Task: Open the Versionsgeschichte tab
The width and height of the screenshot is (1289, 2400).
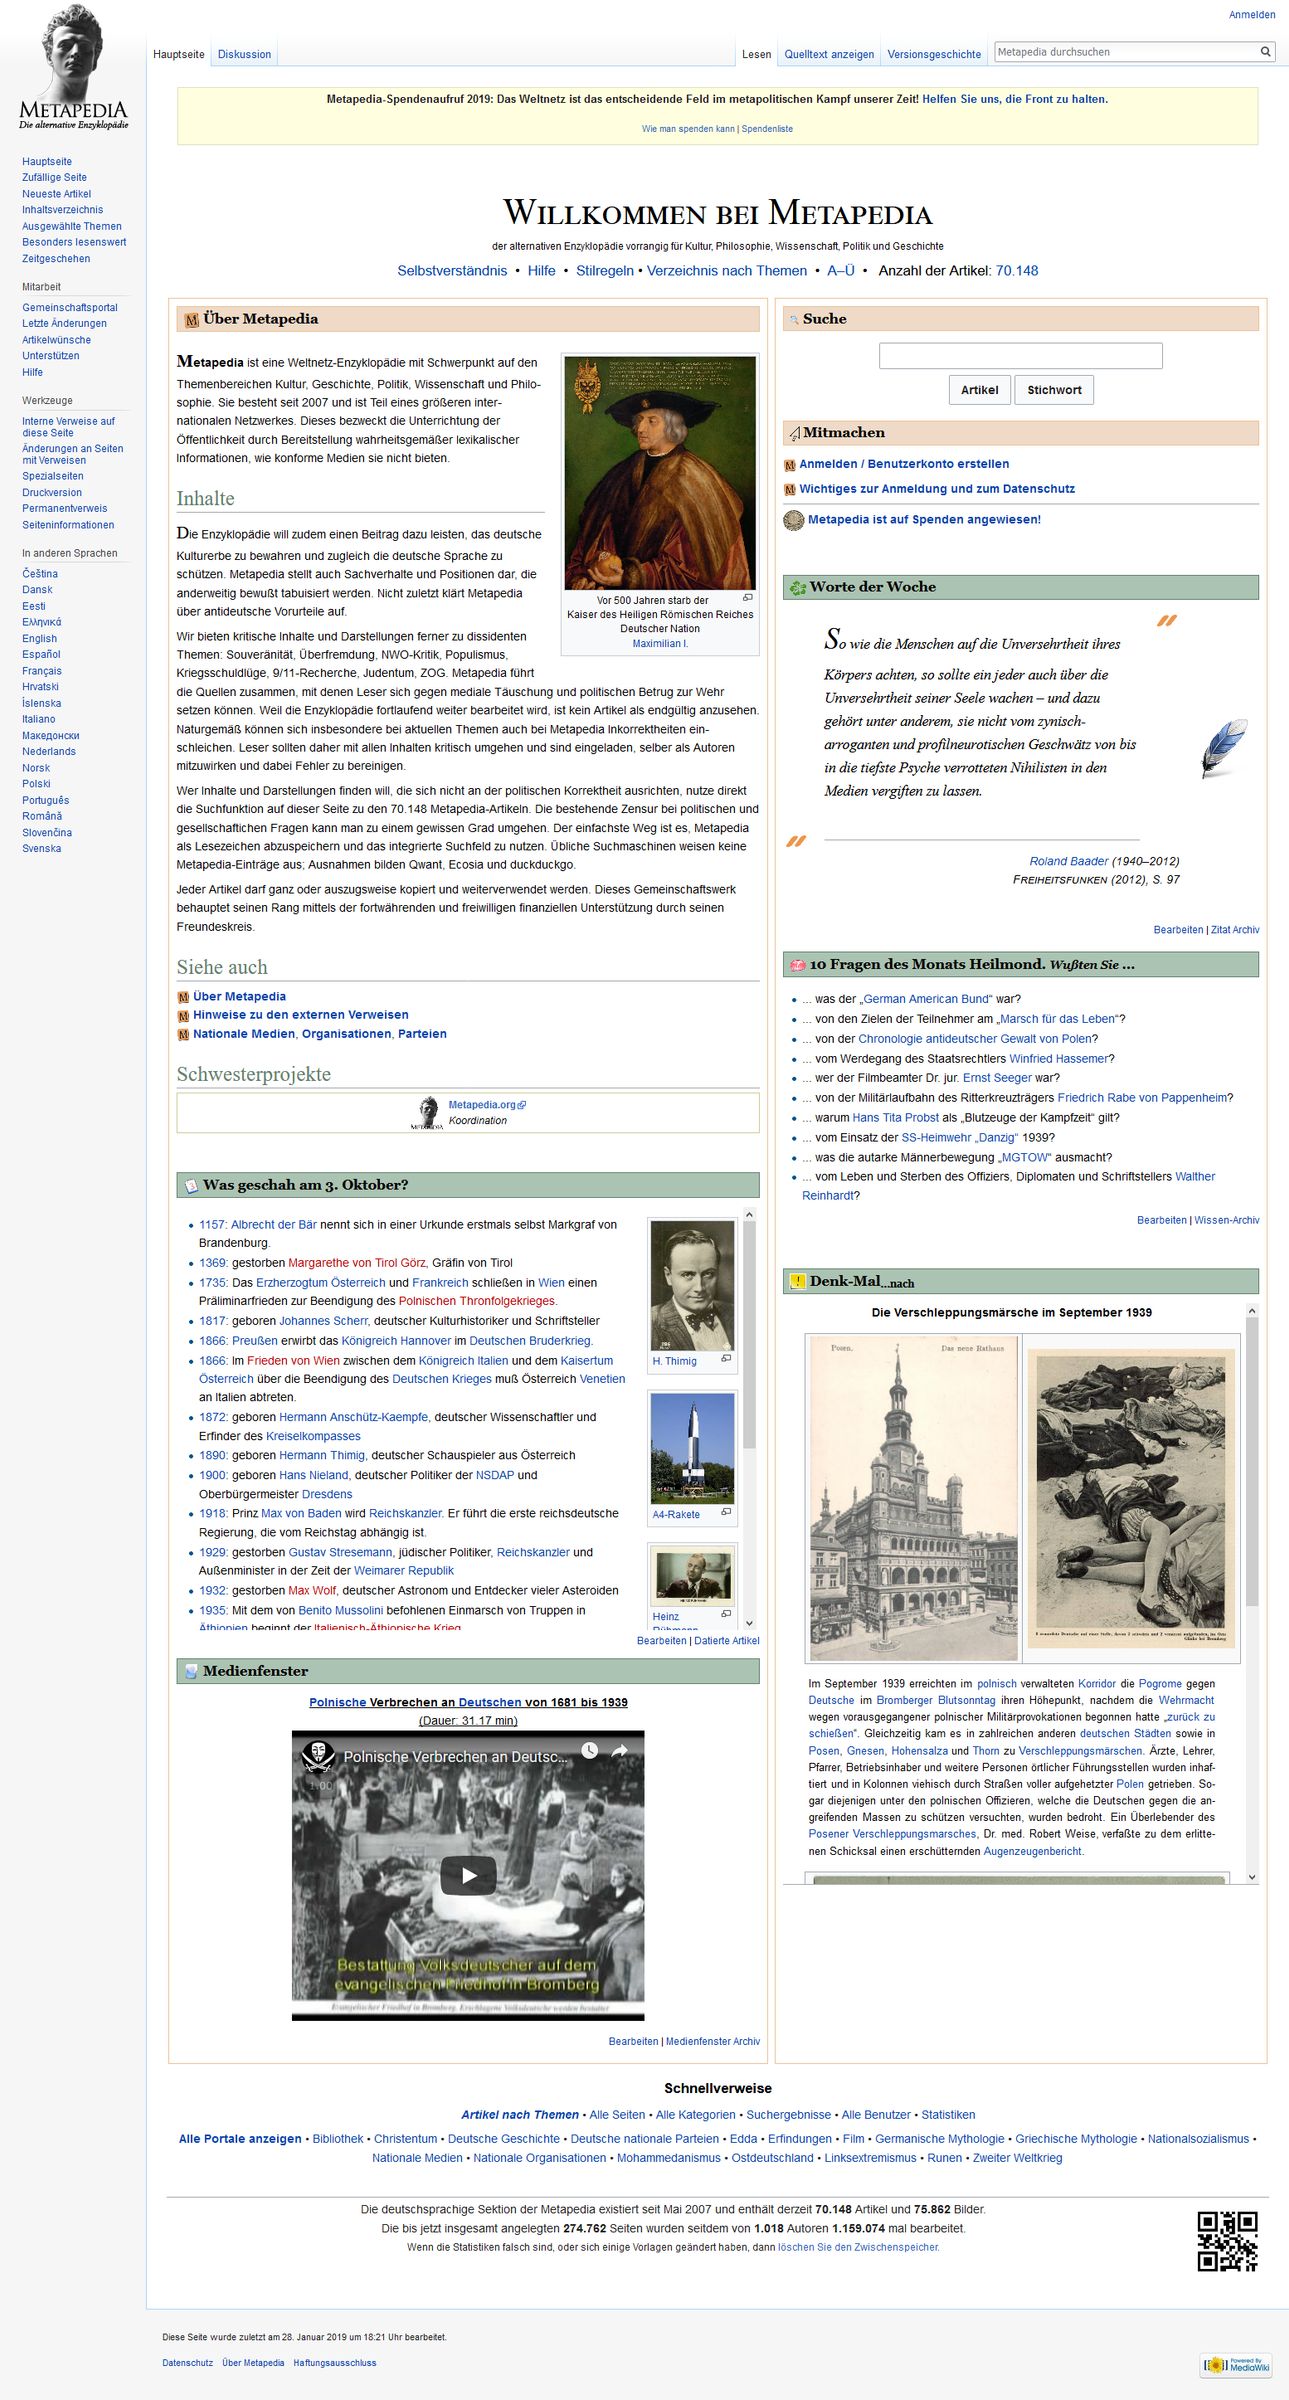Action: coord(934,55)
